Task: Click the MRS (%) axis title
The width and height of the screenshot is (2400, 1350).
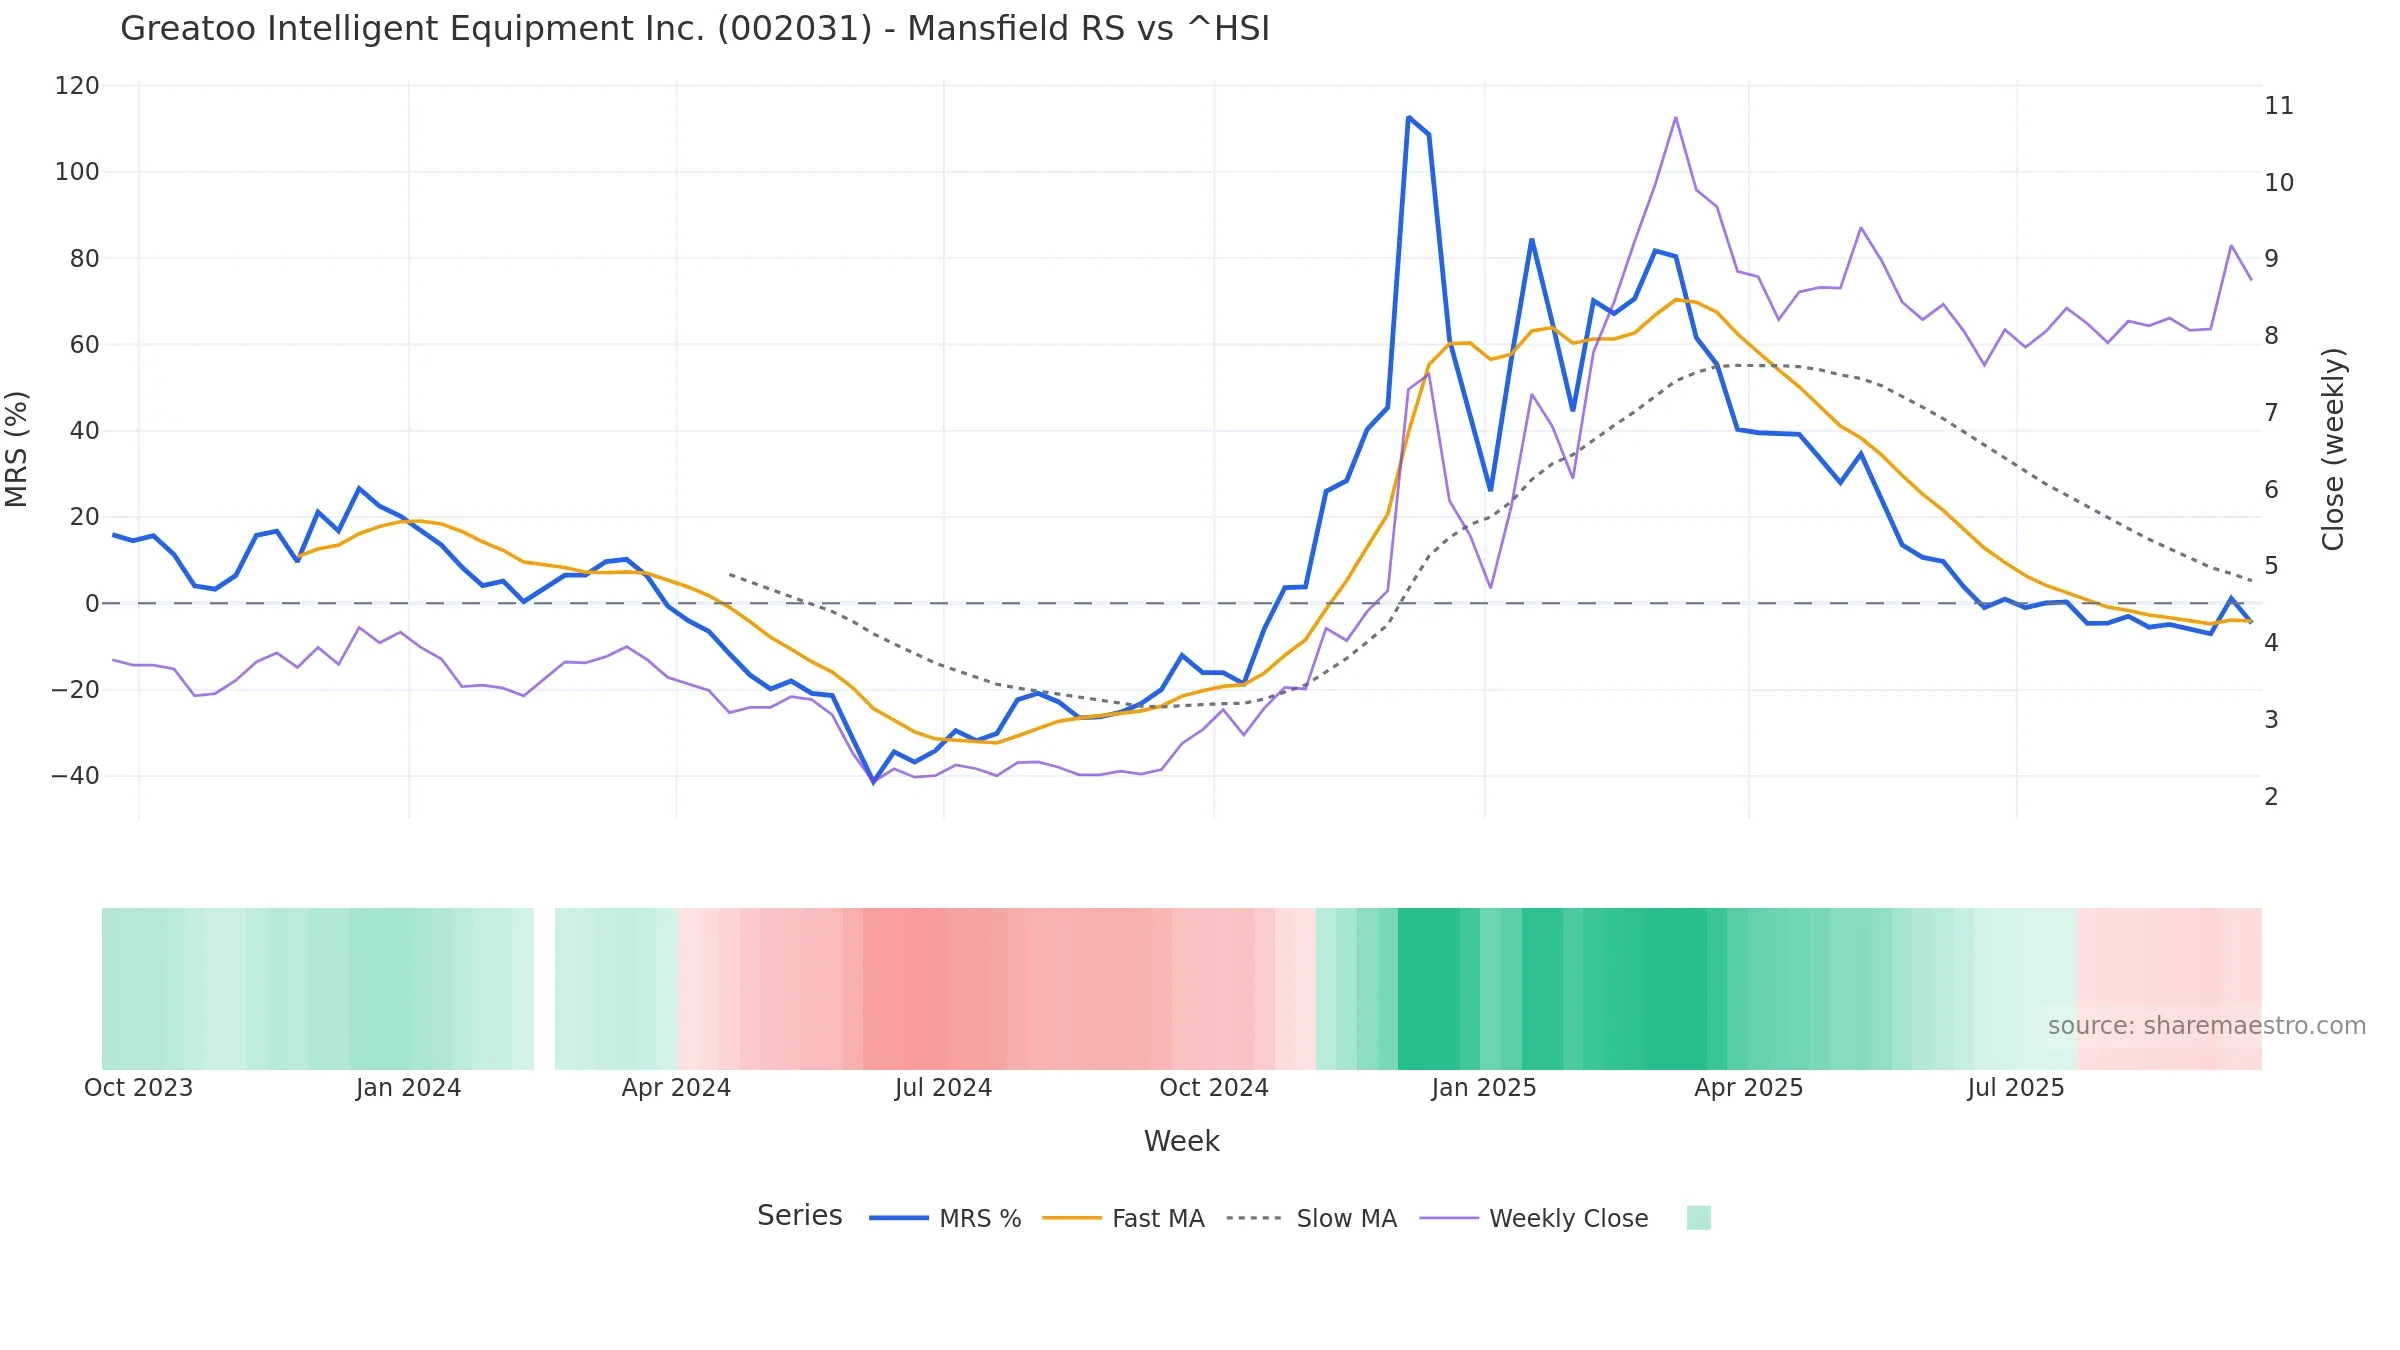Action: click(17, 449)
